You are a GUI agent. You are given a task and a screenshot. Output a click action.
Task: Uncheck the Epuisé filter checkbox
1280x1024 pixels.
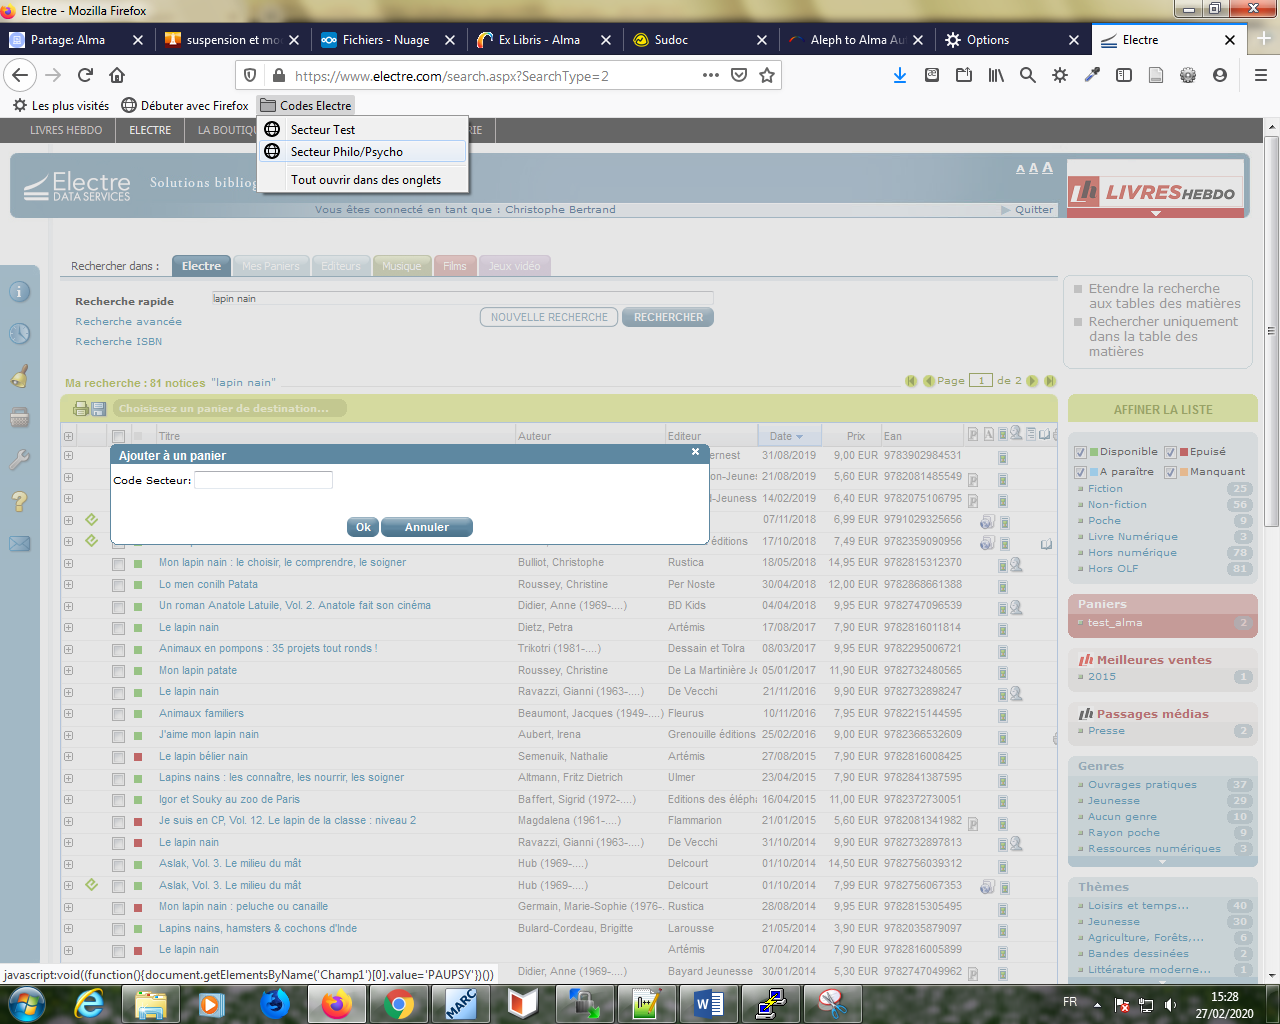click(1170, 452)
